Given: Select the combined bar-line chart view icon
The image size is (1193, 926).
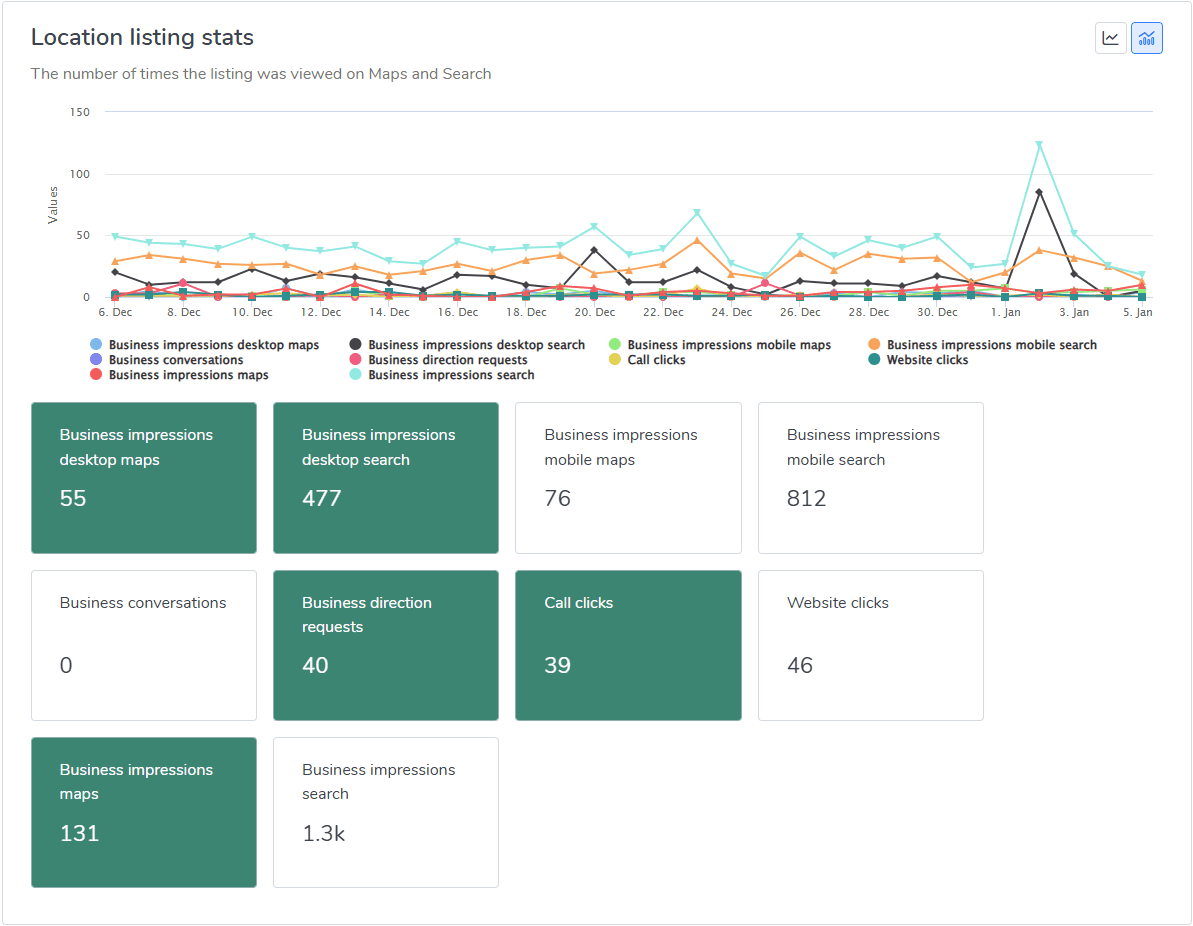Looking at the screenshot, I should (x=1147, y=38).
